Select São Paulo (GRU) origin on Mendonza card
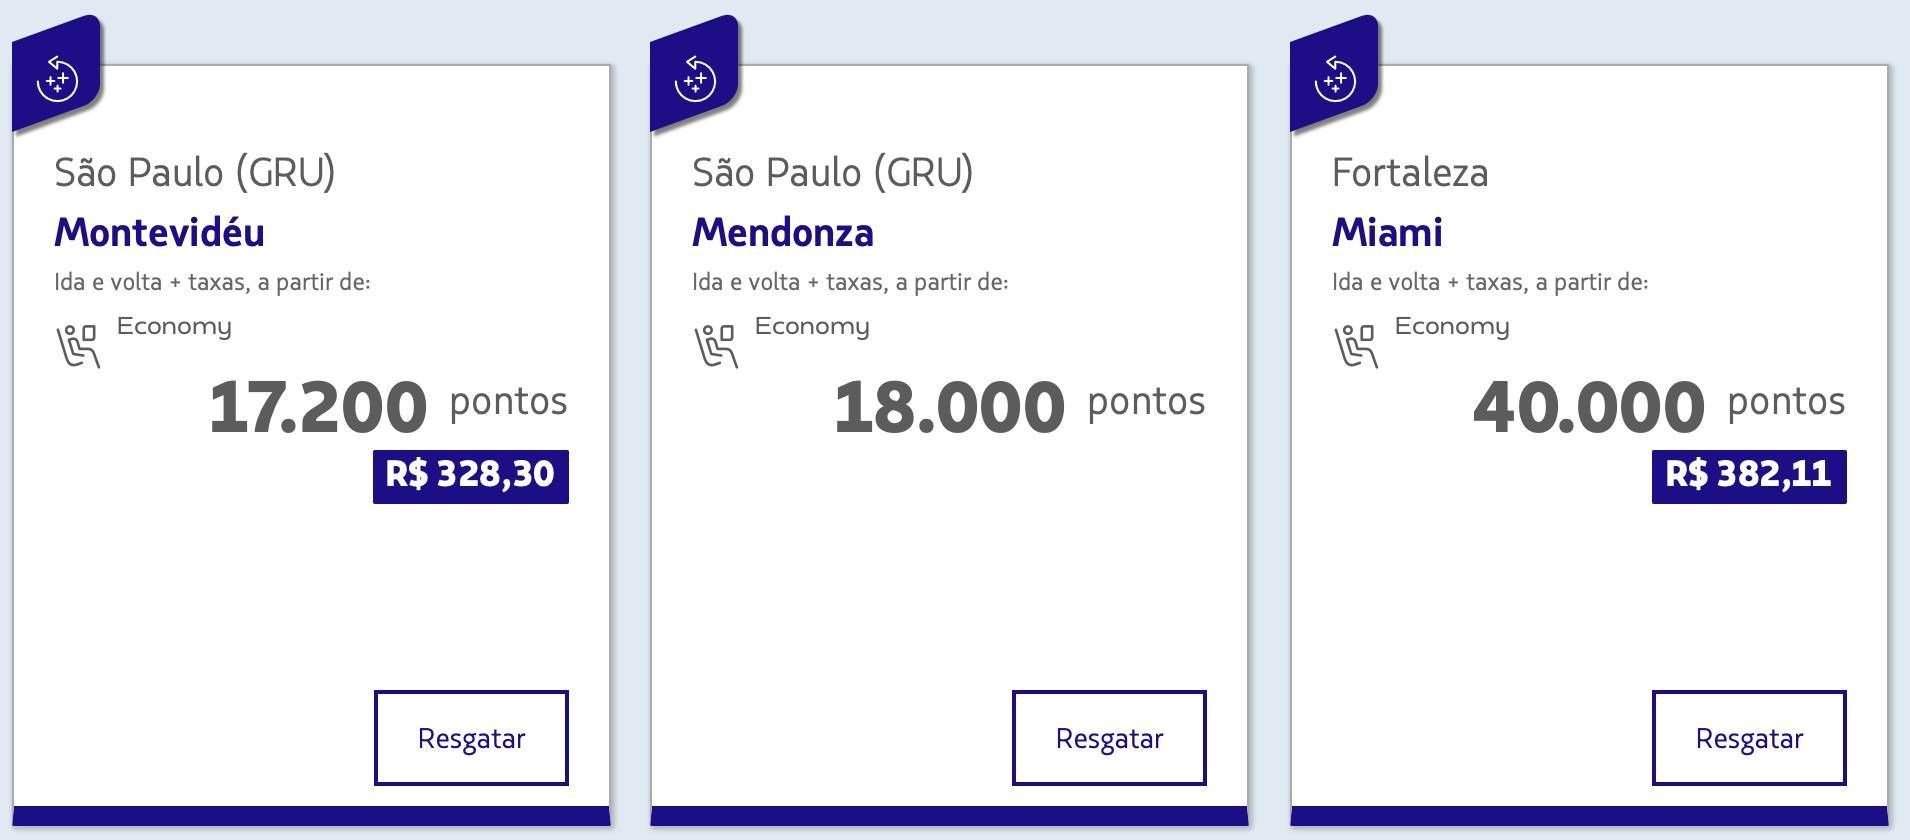This screenshot has width=1910, height=840. 833,173
